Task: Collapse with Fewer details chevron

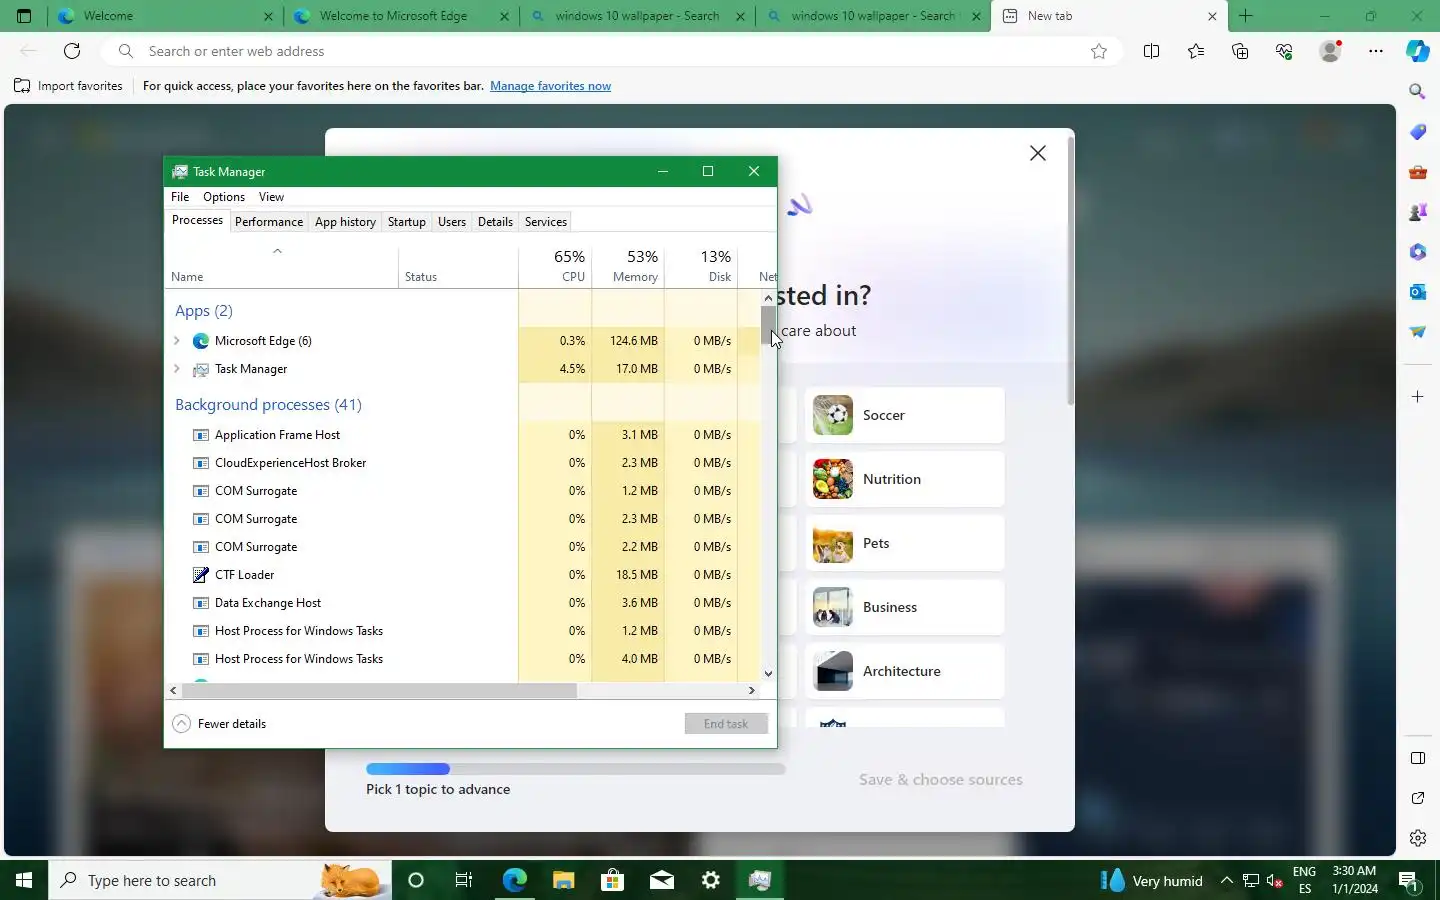Action: click(181, 724)
